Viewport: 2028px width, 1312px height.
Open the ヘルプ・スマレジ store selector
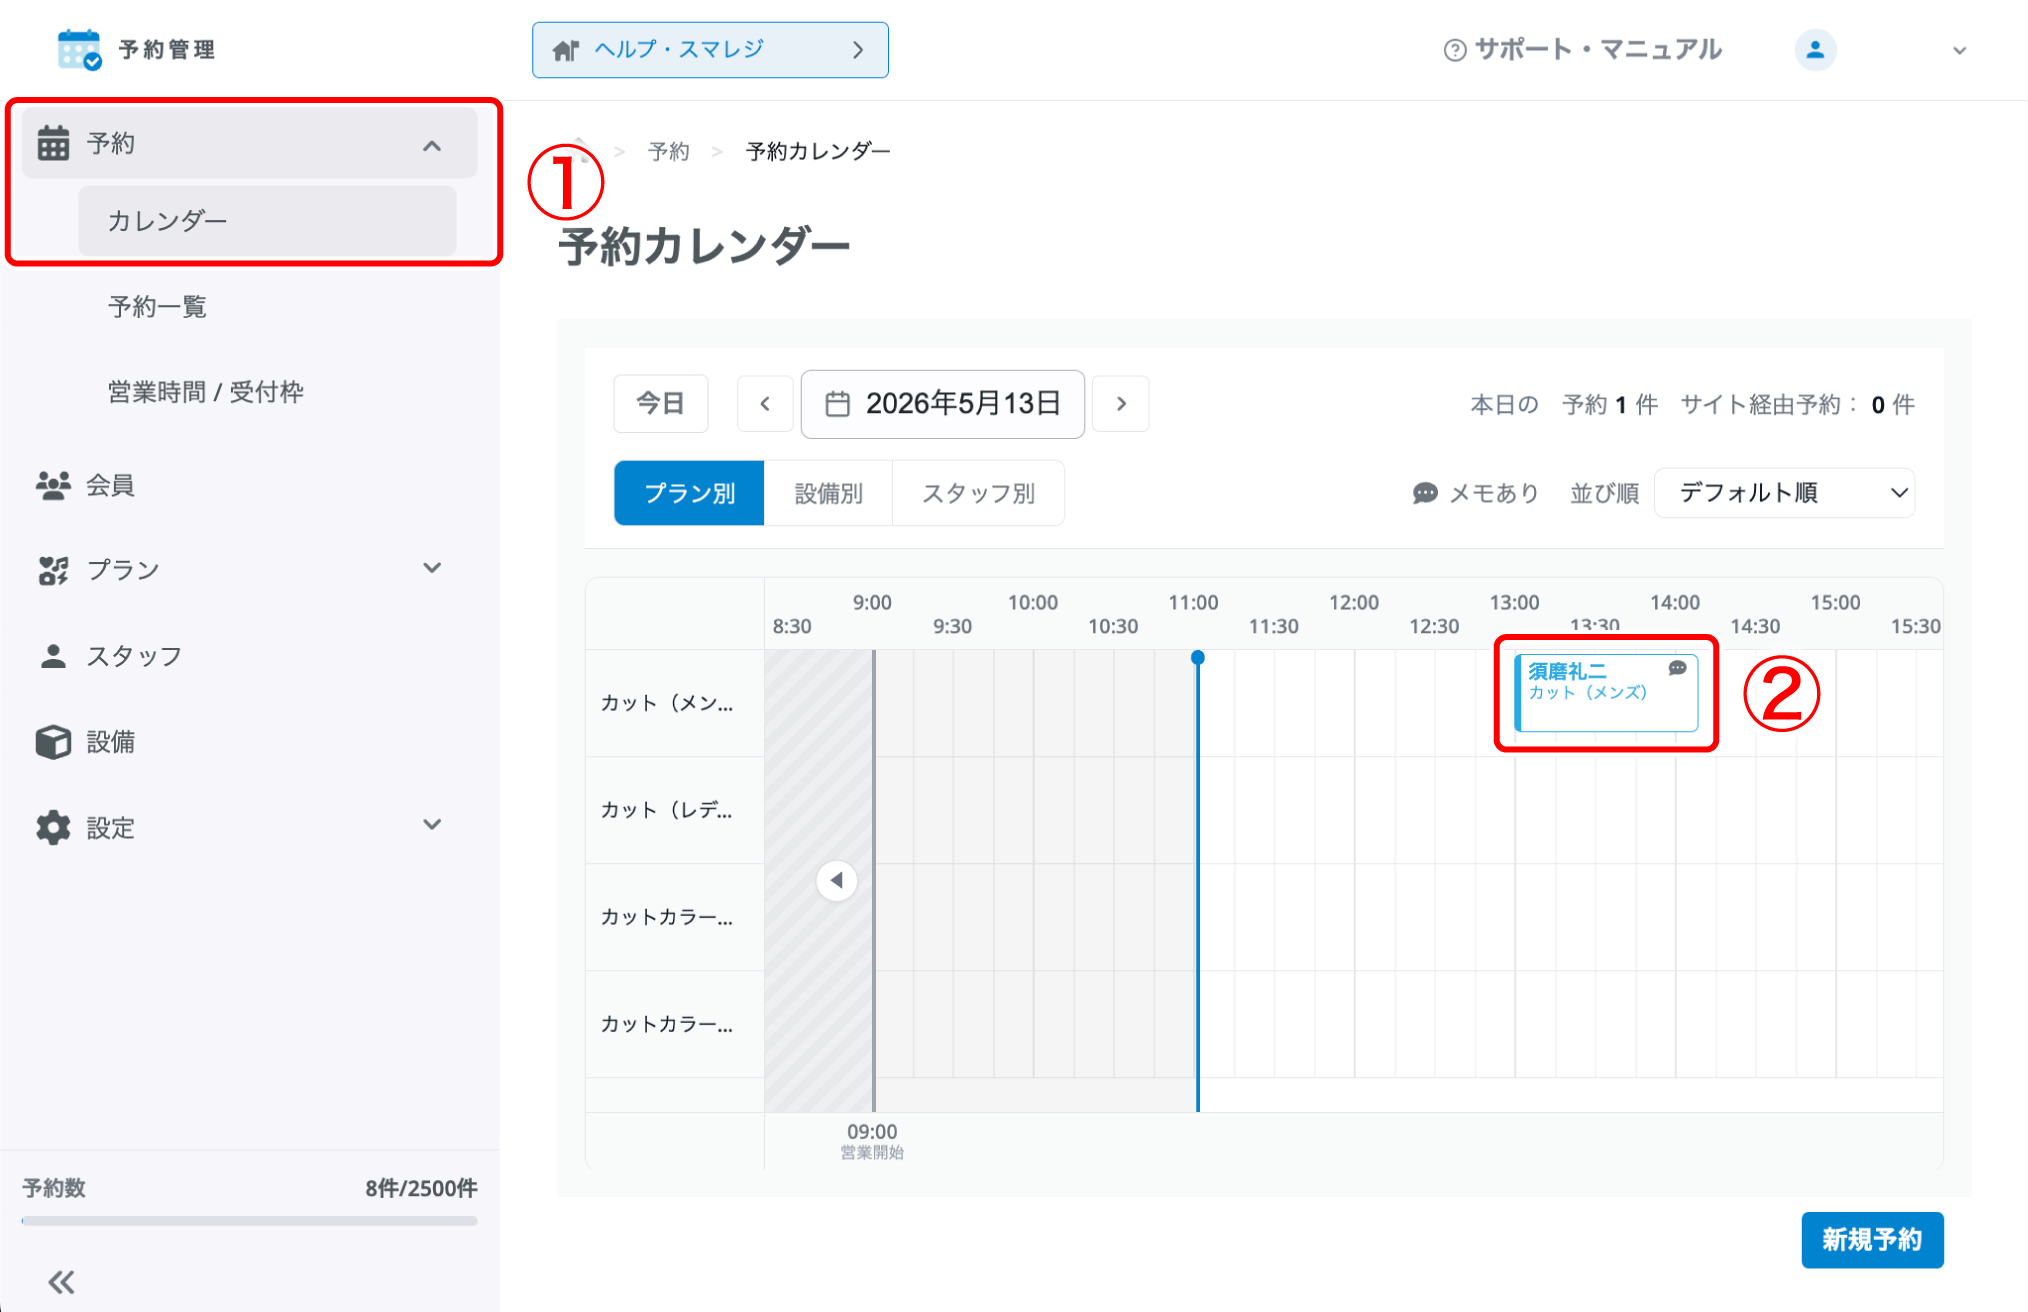pos(710,50)
